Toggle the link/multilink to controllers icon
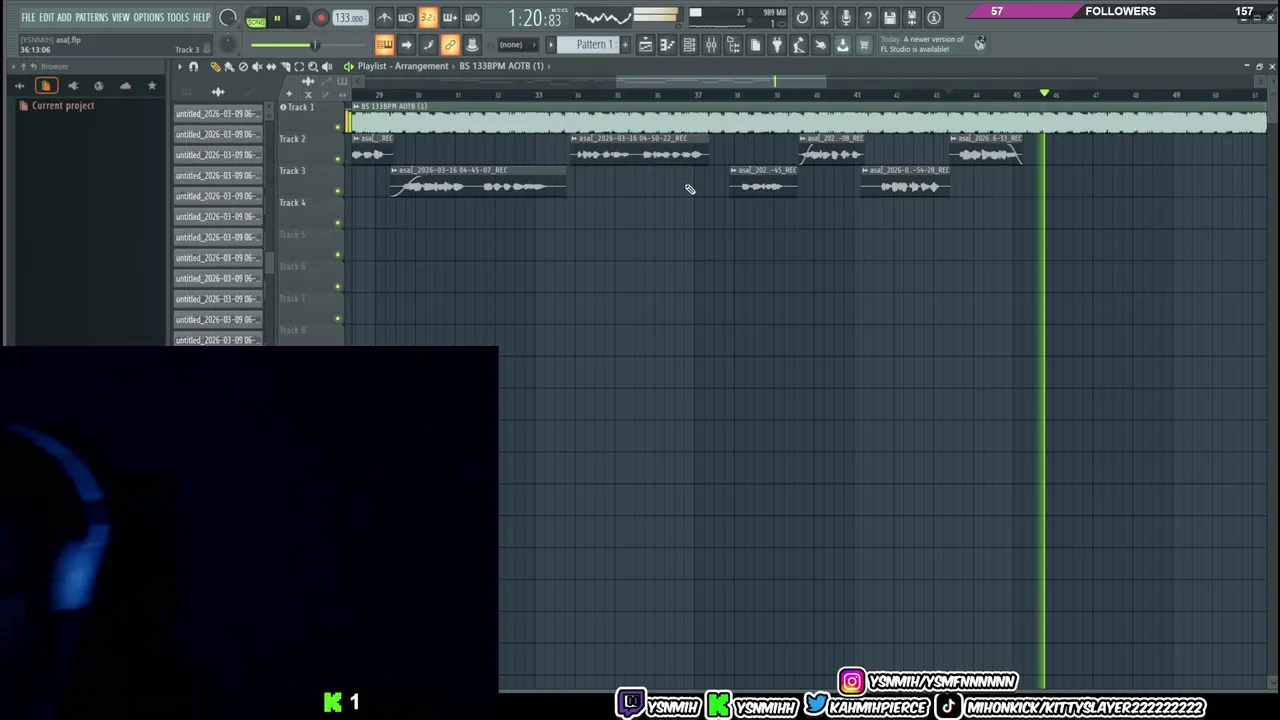The image size is (1280, 720). point(450,45)
